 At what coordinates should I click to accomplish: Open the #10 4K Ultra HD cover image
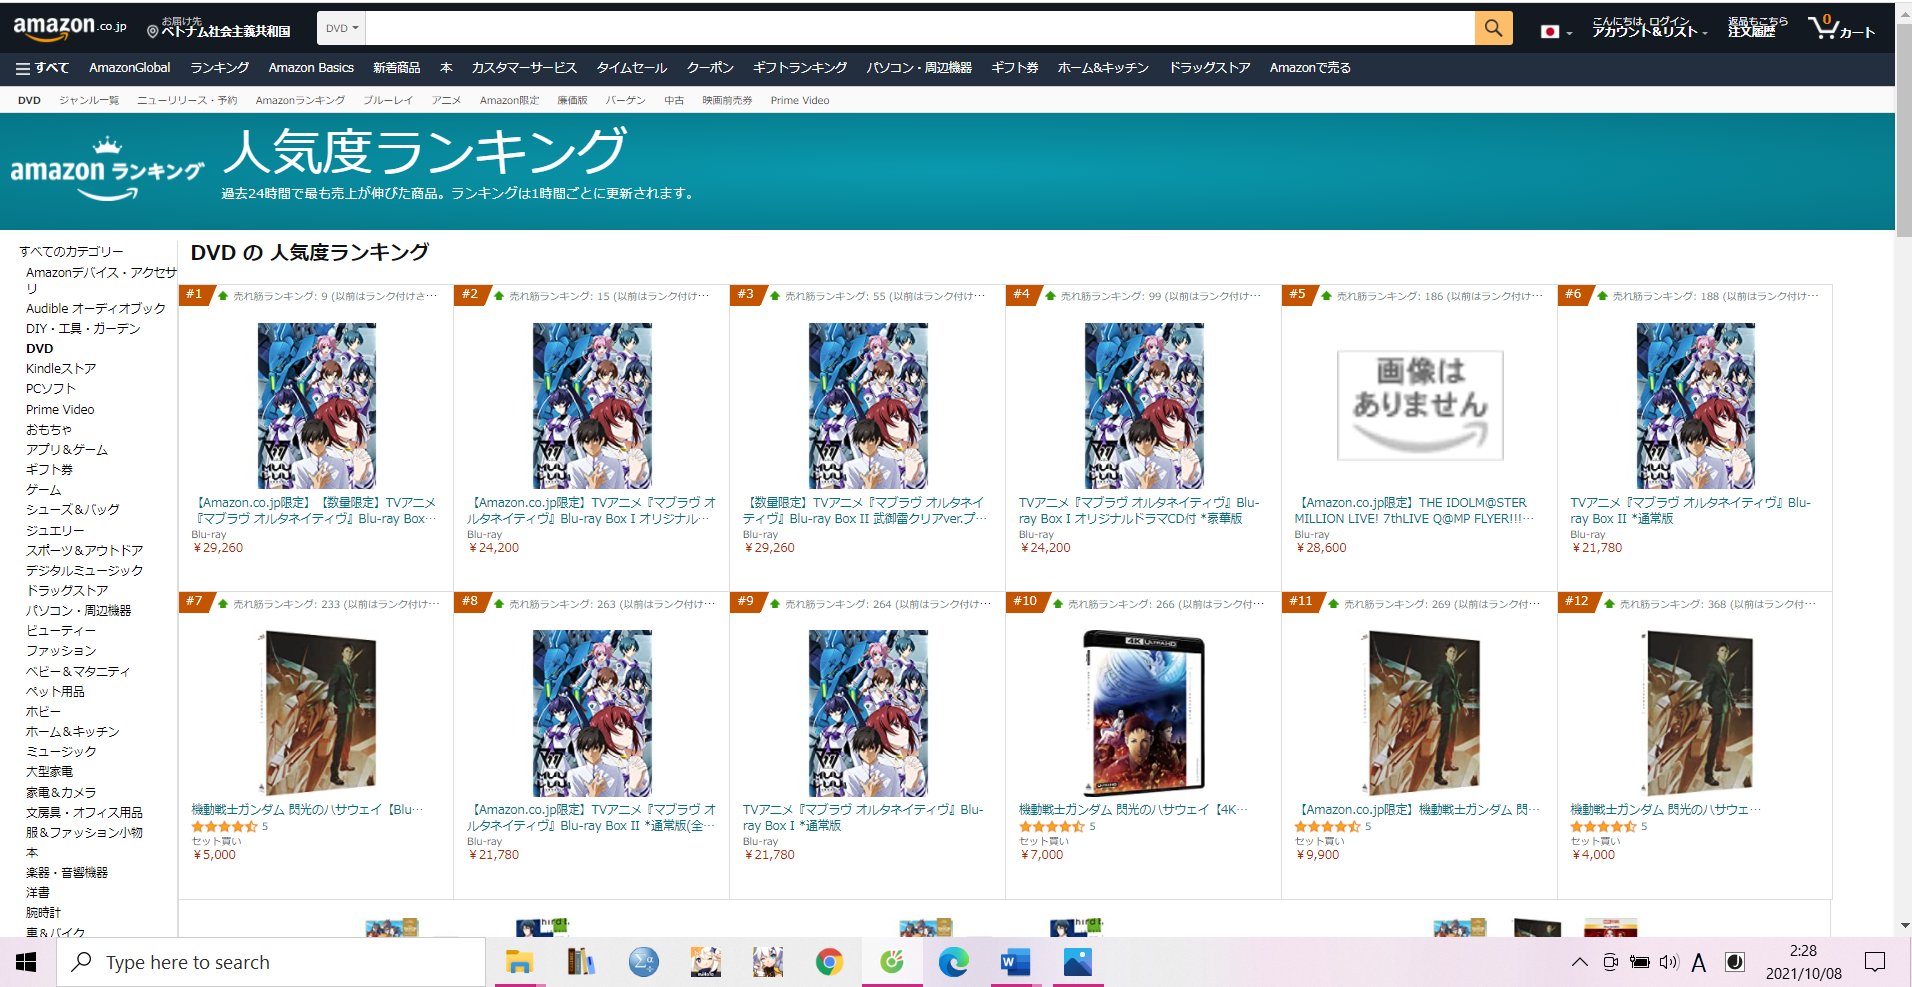coord(1144,712)
